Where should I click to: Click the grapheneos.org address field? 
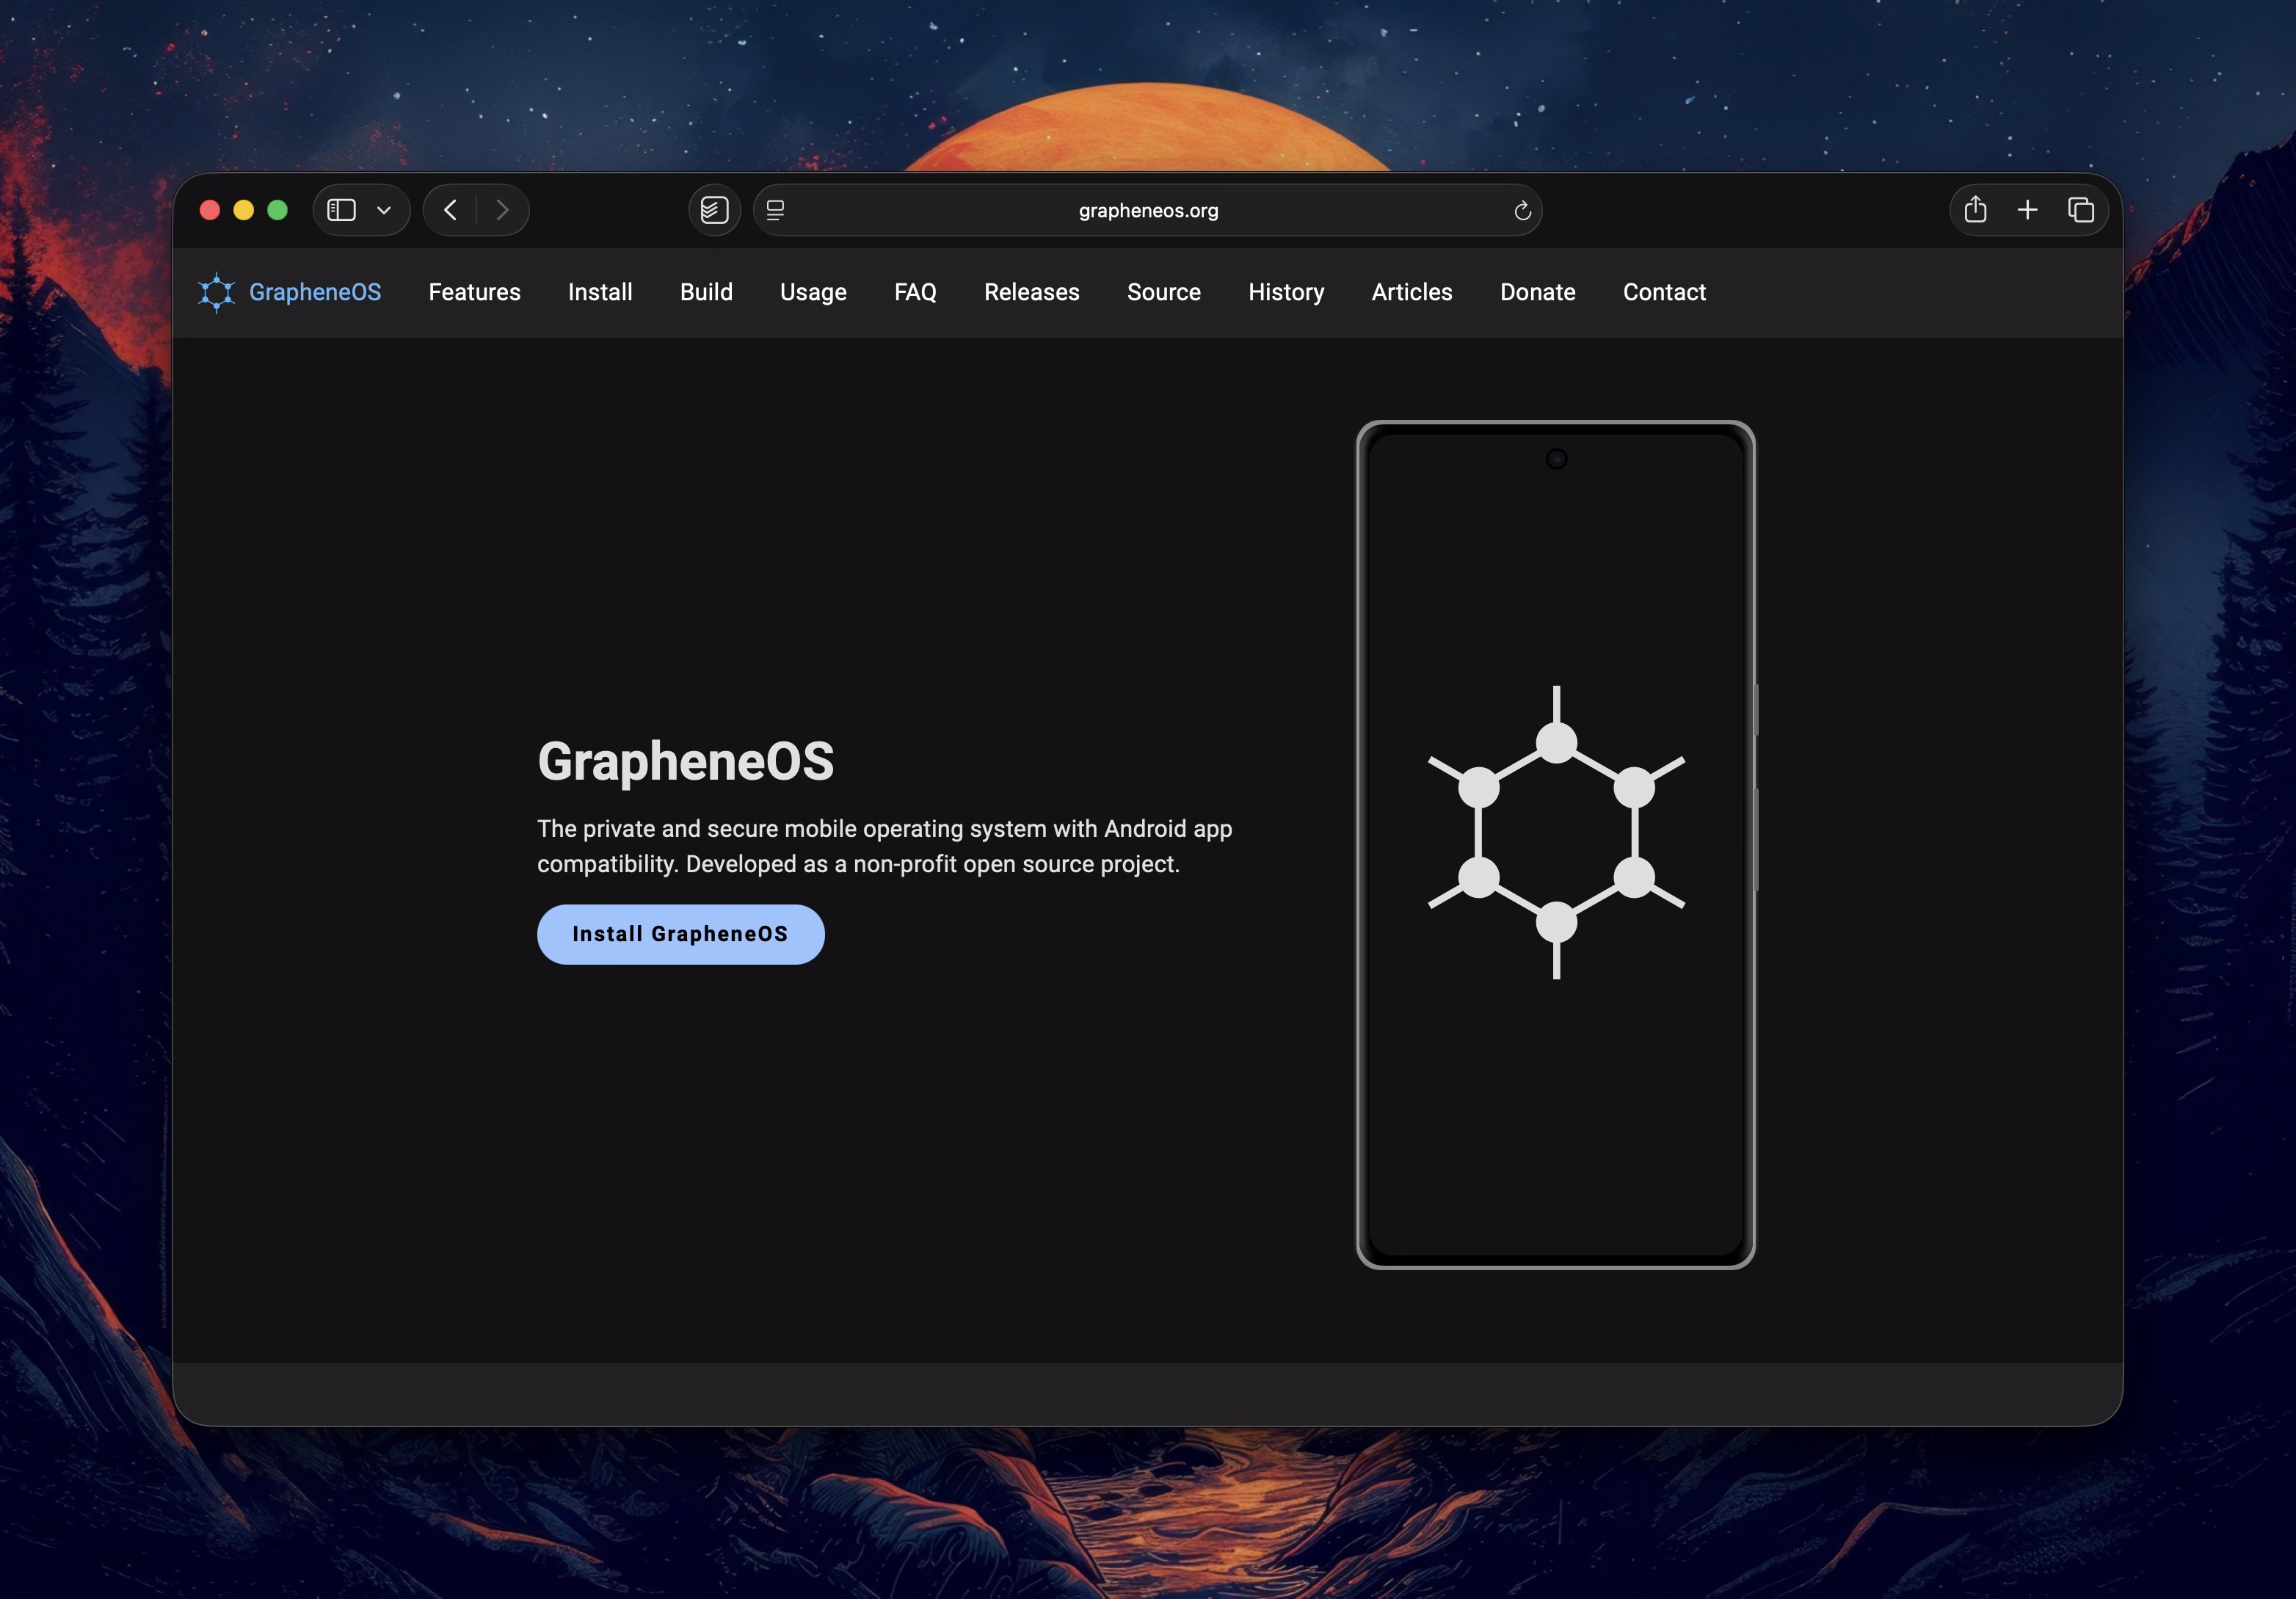[x=1147, y=210]
